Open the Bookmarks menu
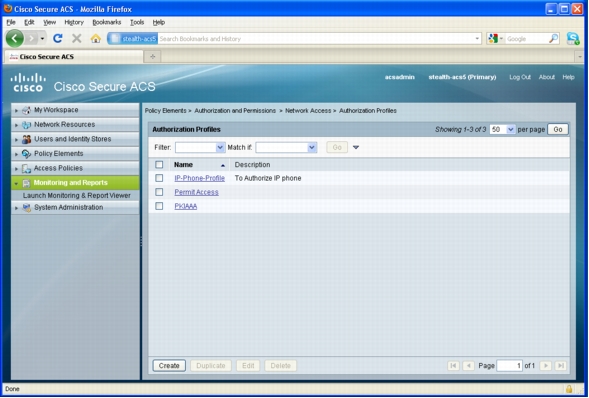The width and height of the screenshot is (589, 398). point(107,22)
